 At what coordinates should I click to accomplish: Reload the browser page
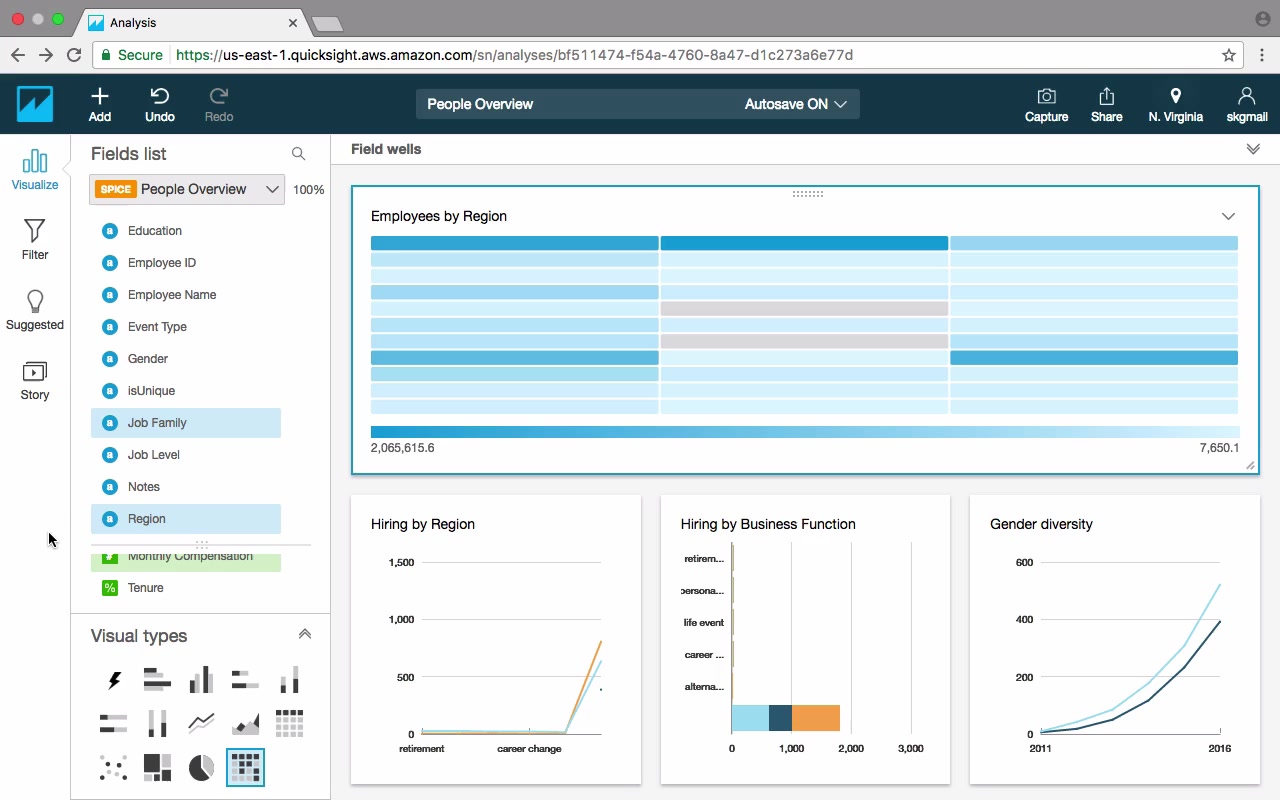coord(74,55)
